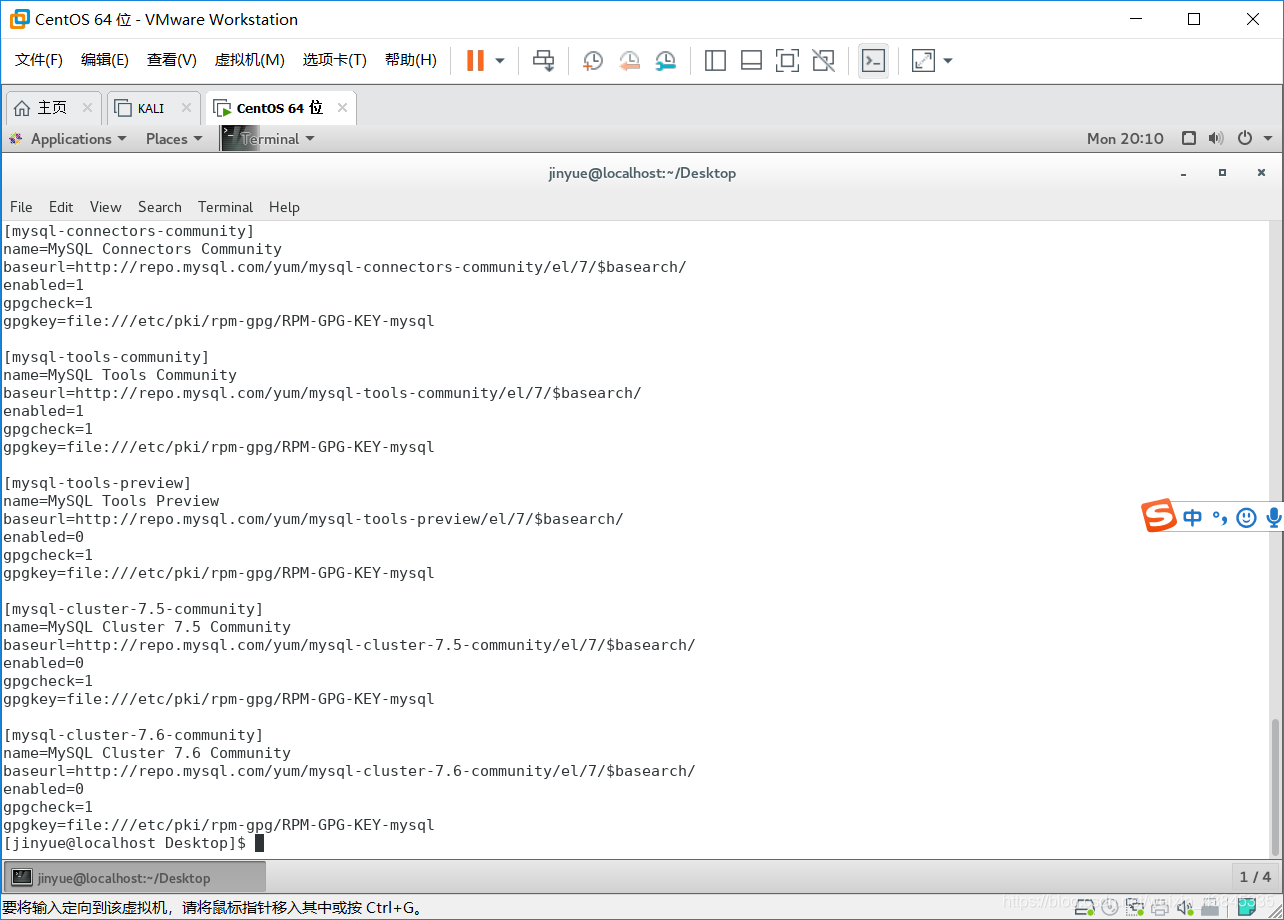Open the 虚拟机(M) menu
Image resolution: width=1284 pixels, height=920 pixels.
click(x=249, y=60)
